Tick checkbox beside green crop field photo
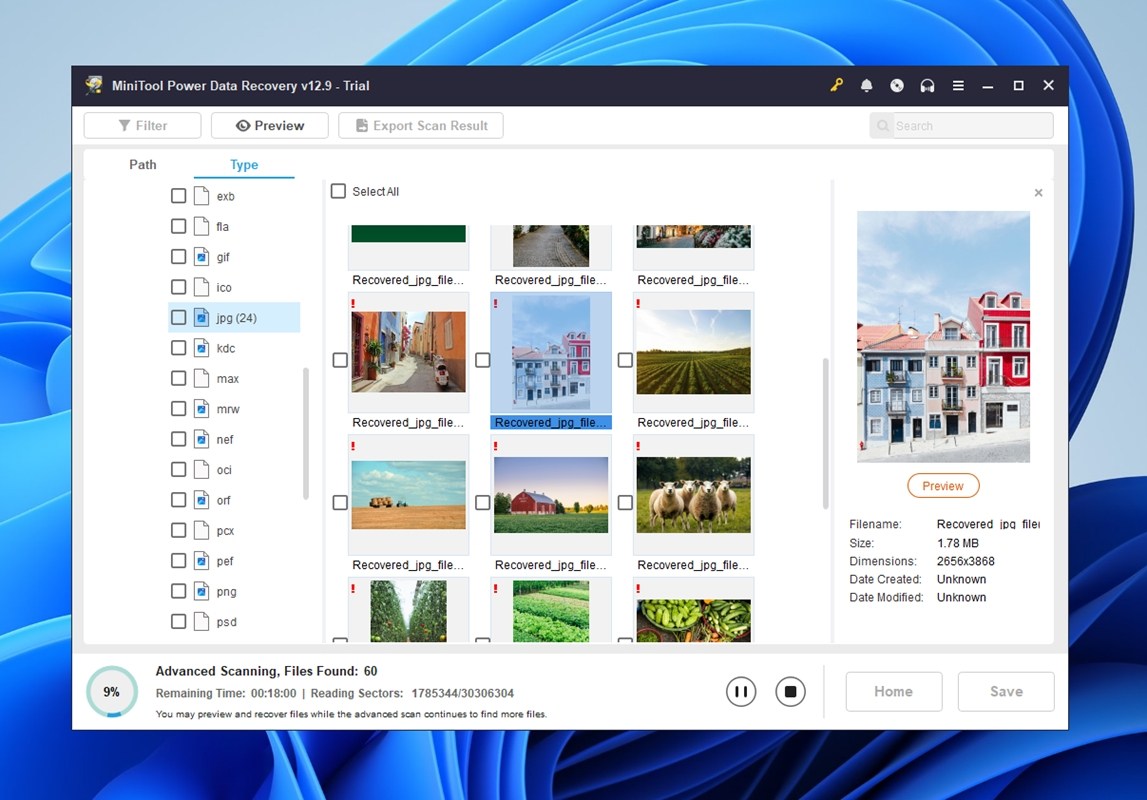The width and height of the screenshot is (1147, 800). 625,360
